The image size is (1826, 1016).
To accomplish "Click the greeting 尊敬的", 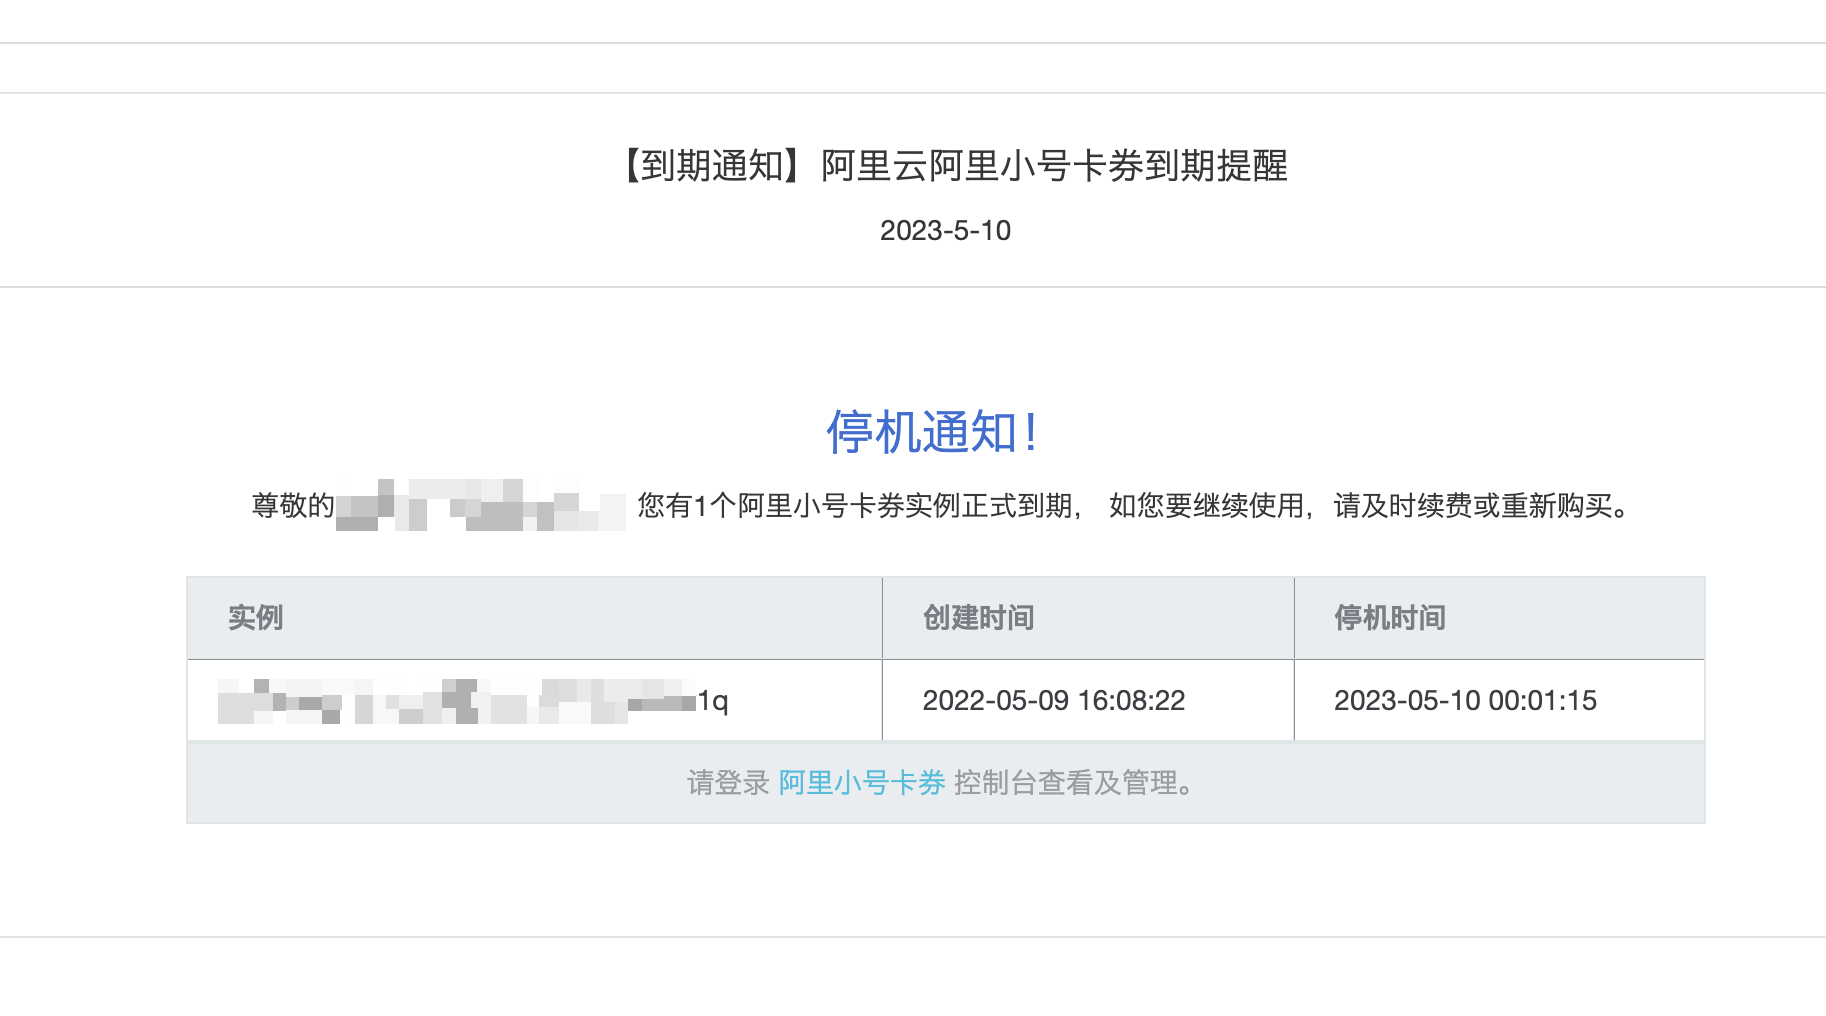I will (293, 506).
